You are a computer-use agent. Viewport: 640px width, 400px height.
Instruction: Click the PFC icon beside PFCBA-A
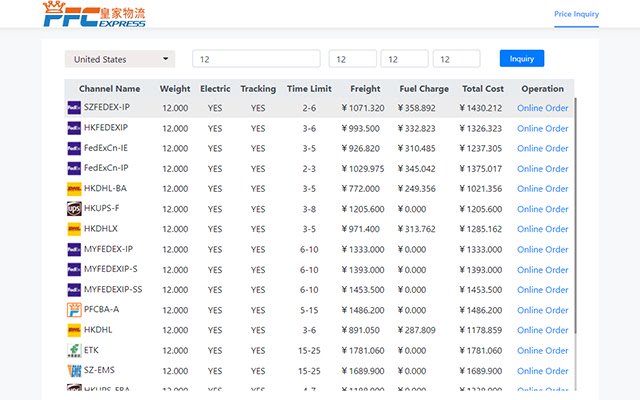pos(74,310)
